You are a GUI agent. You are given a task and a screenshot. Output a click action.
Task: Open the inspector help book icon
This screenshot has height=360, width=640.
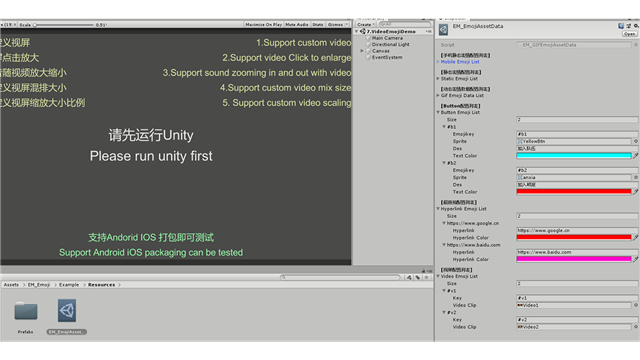pos(621,26)
